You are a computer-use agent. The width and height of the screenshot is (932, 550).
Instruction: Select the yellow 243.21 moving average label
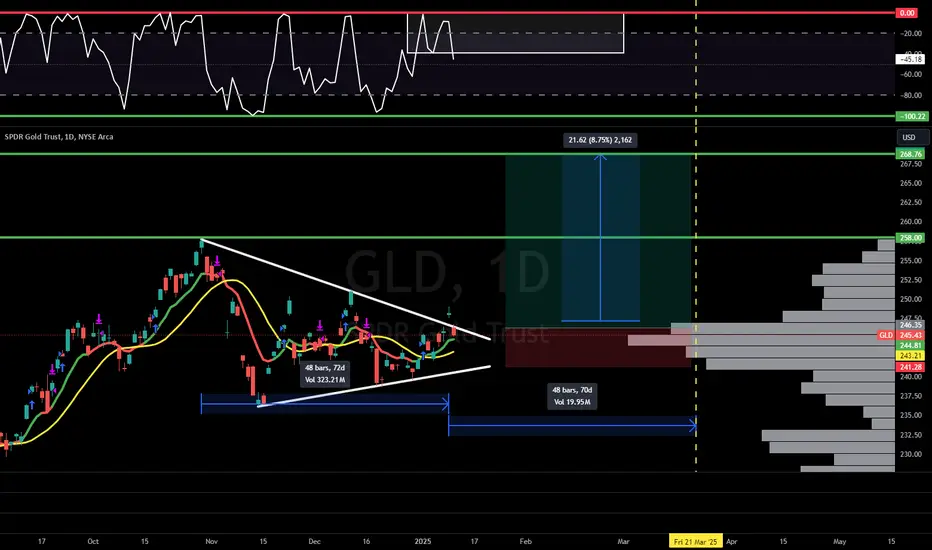tap(911, 356)
